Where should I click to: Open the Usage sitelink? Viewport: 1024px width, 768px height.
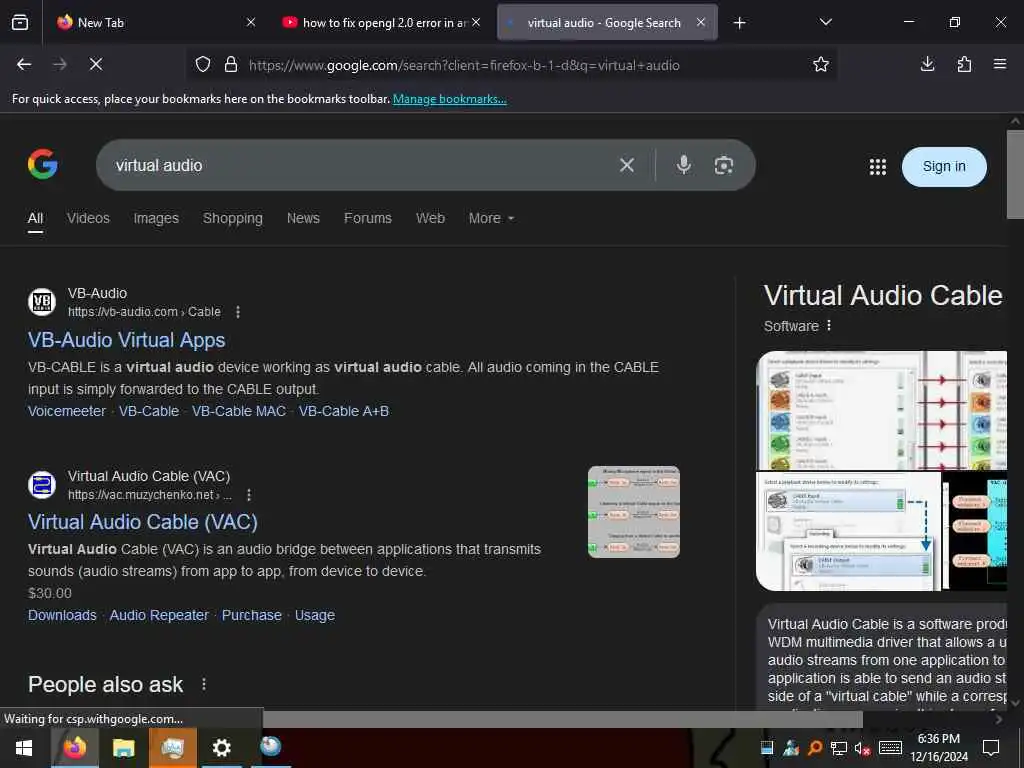pyautogui.click(x=315, y=615)
